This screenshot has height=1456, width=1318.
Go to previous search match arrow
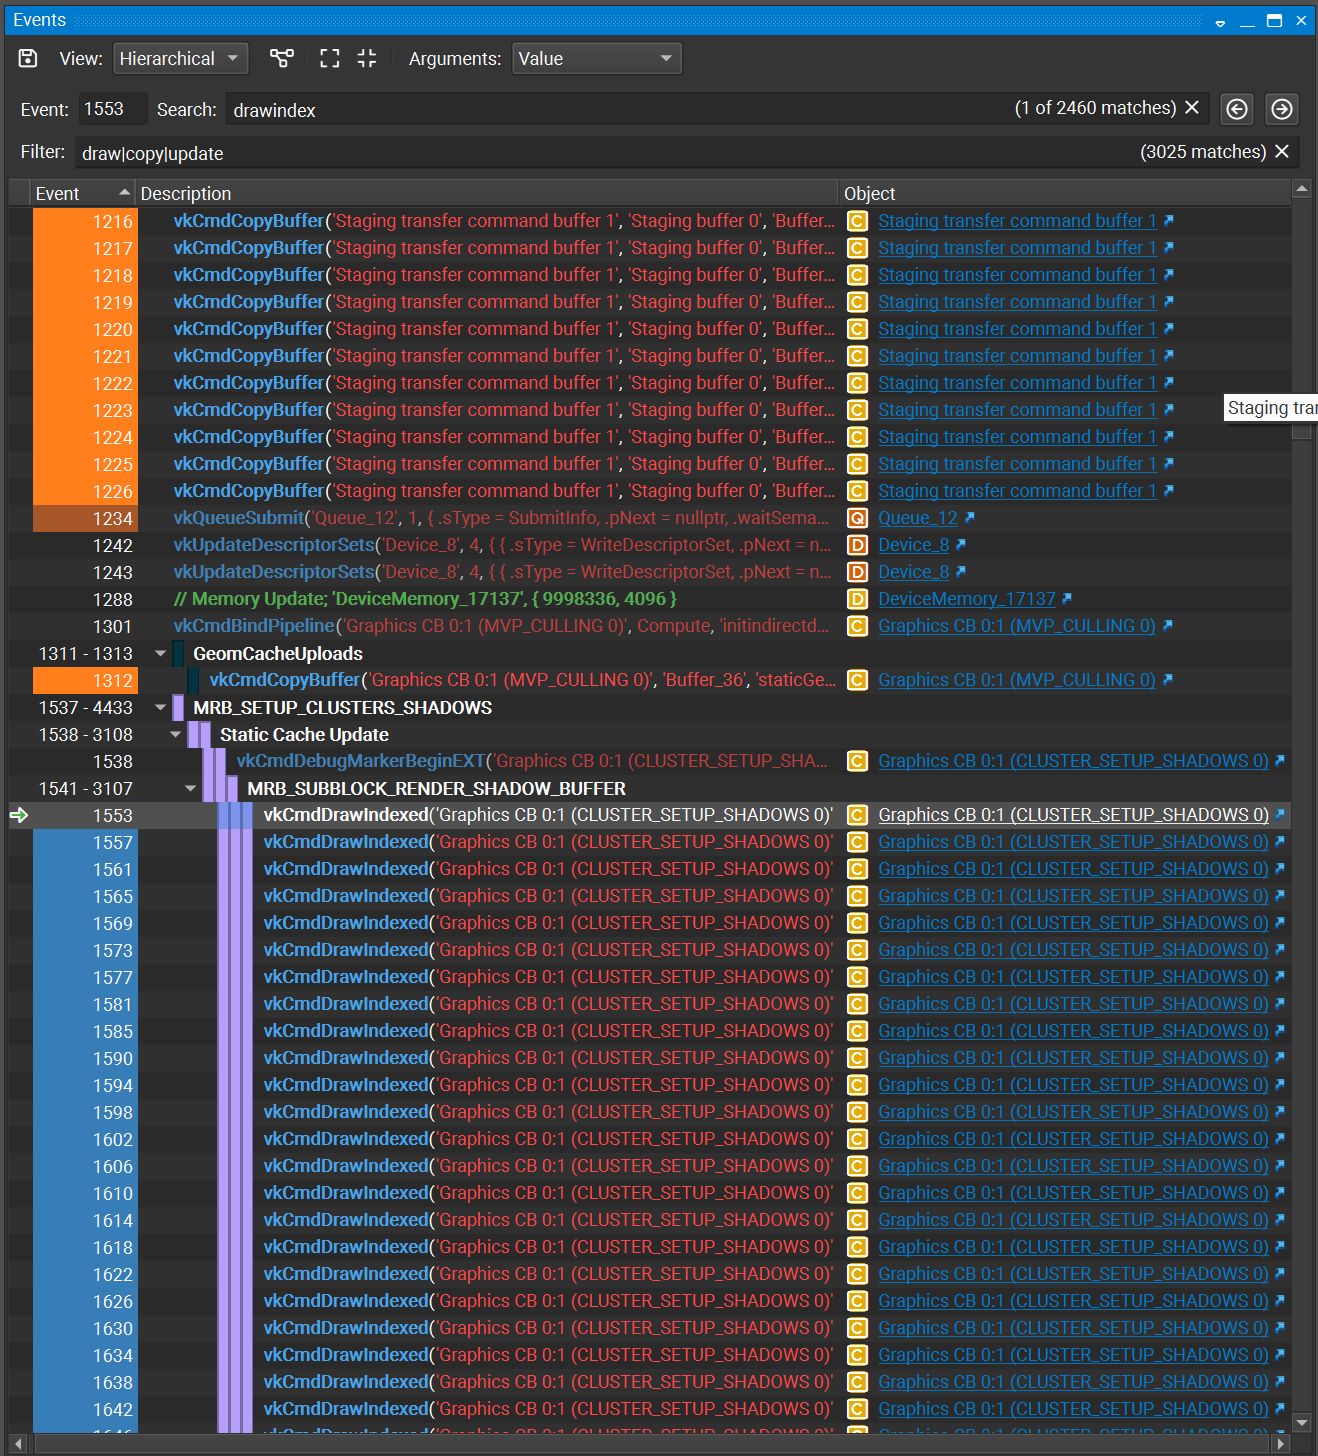1236,109
